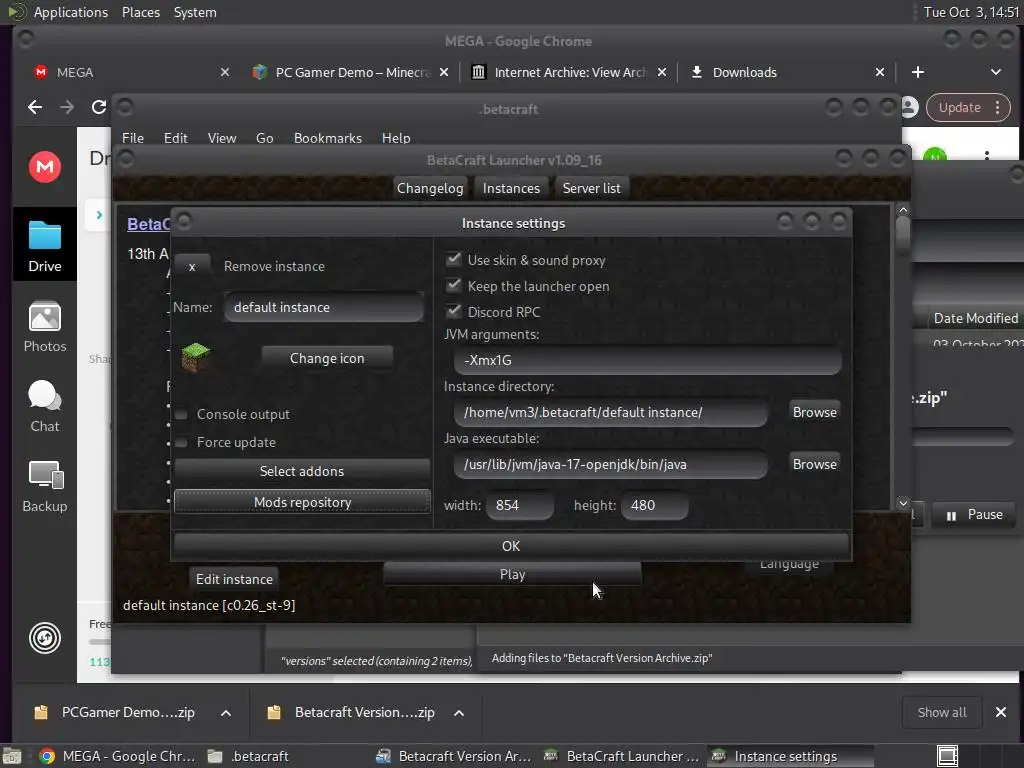Open Chrome profile avatar
The width and height of the screenshot is (1024, 768).
click(x=909, y=107)
